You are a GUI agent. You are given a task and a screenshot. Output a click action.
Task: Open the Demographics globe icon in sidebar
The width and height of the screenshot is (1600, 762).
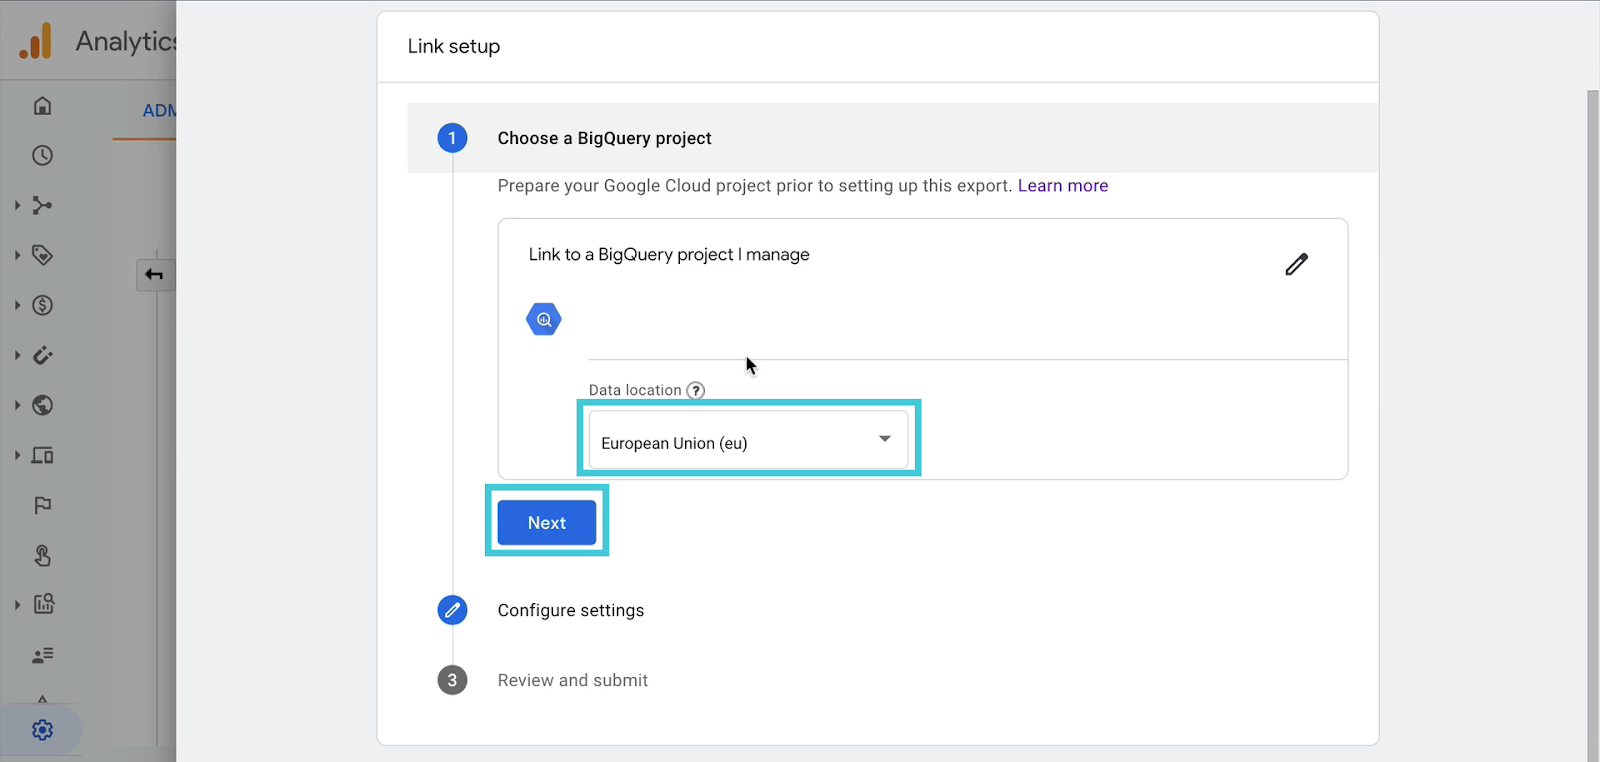click(42, 405)
